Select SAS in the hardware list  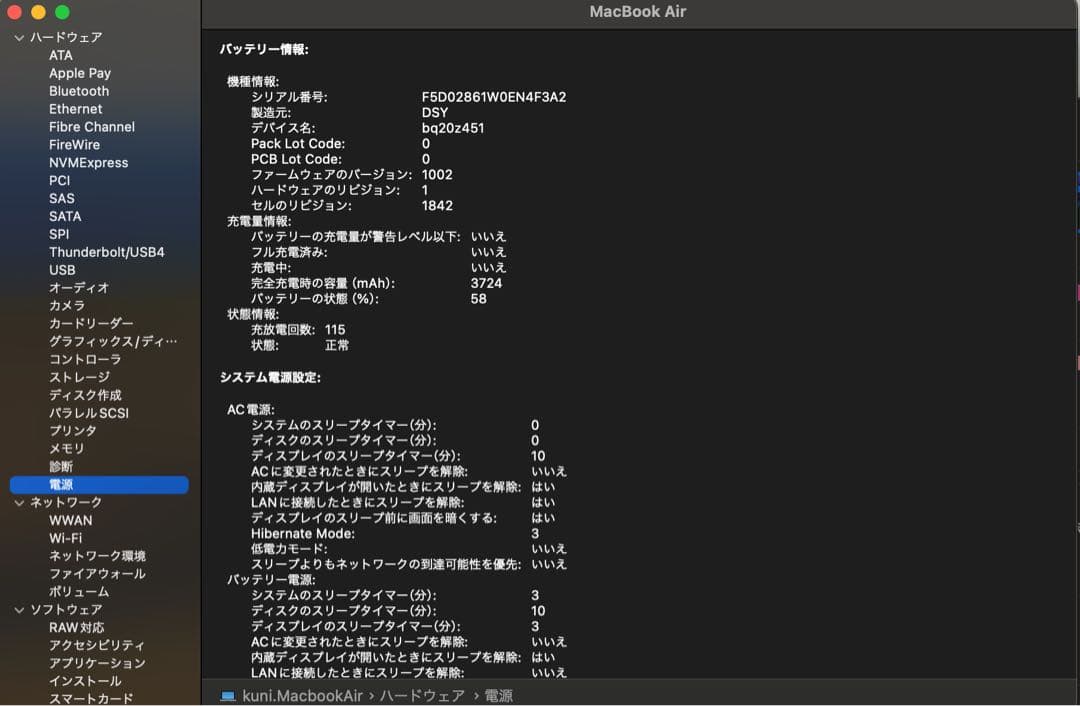click(x=61, y=198)
